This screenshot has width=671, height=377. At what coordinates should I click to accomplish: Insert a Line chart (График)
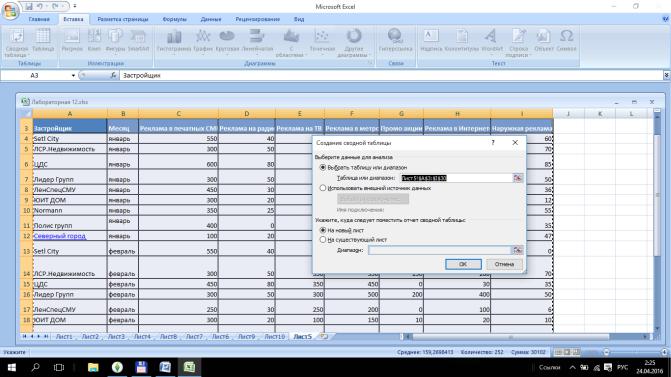click(x=202, y=42)
